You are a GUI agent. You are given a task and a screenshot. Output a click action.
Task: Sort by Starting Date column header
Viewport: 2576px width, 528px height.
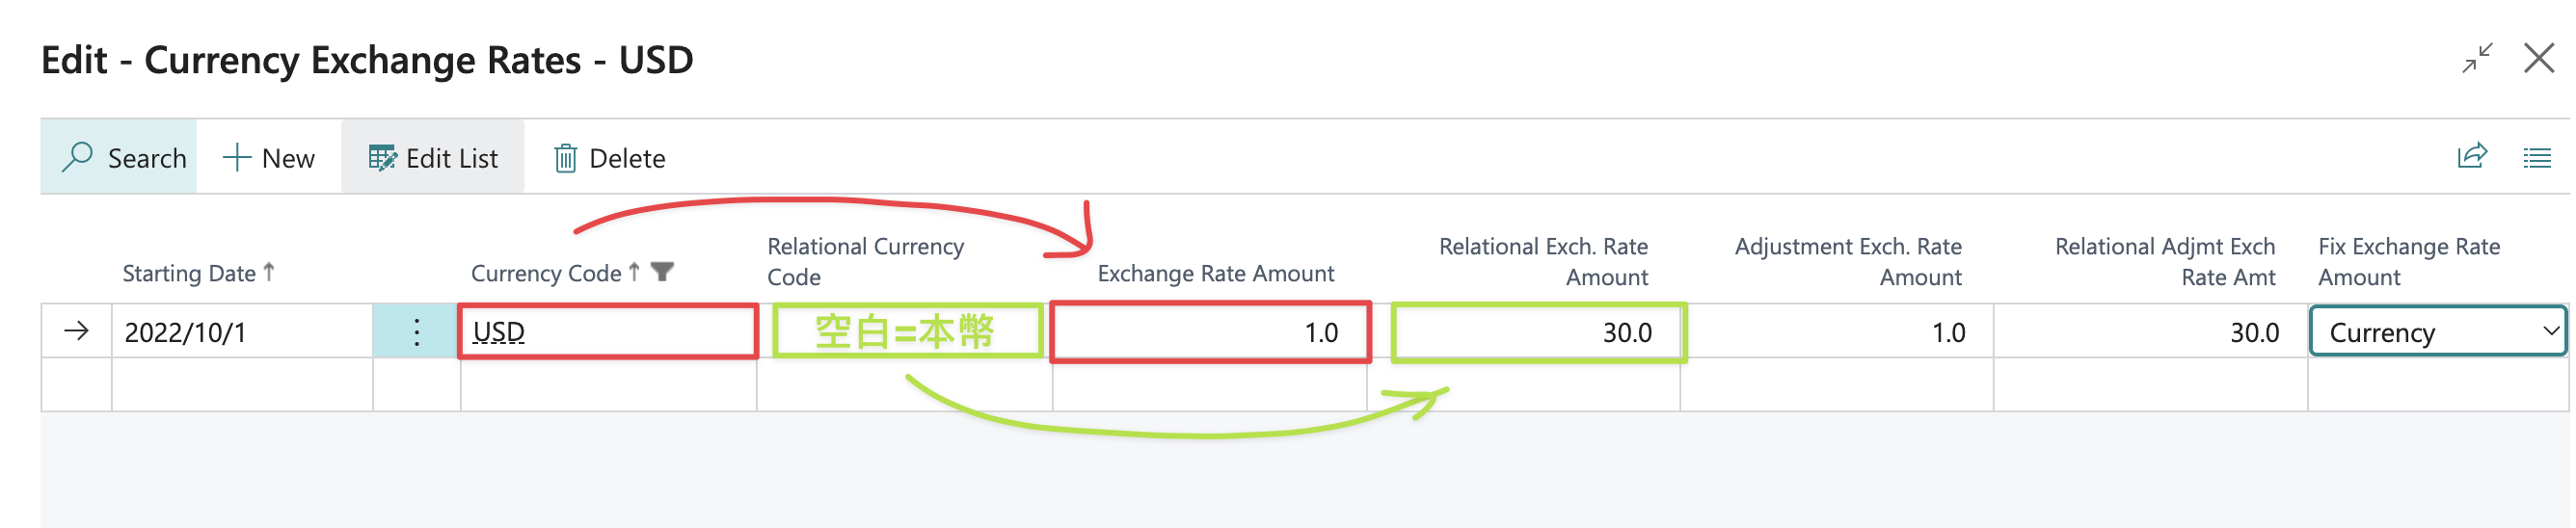pyautogui.click(x=189, y=273)
